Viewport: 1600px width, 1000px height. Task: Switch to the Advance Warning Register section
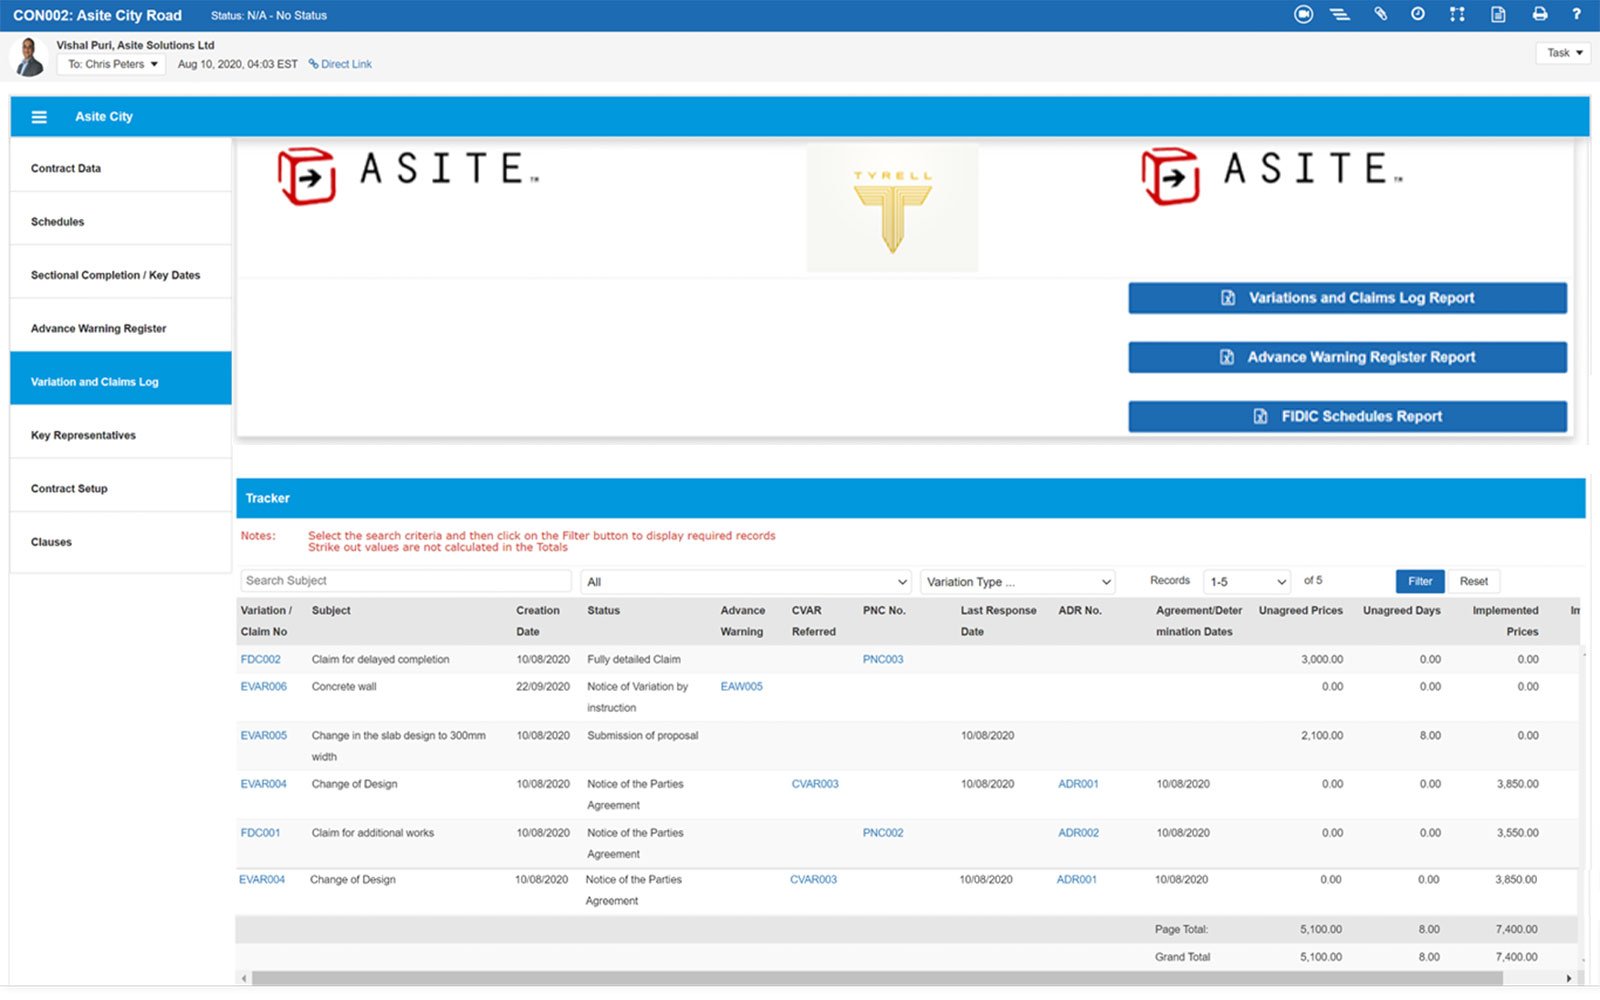(x=99, y=328)
